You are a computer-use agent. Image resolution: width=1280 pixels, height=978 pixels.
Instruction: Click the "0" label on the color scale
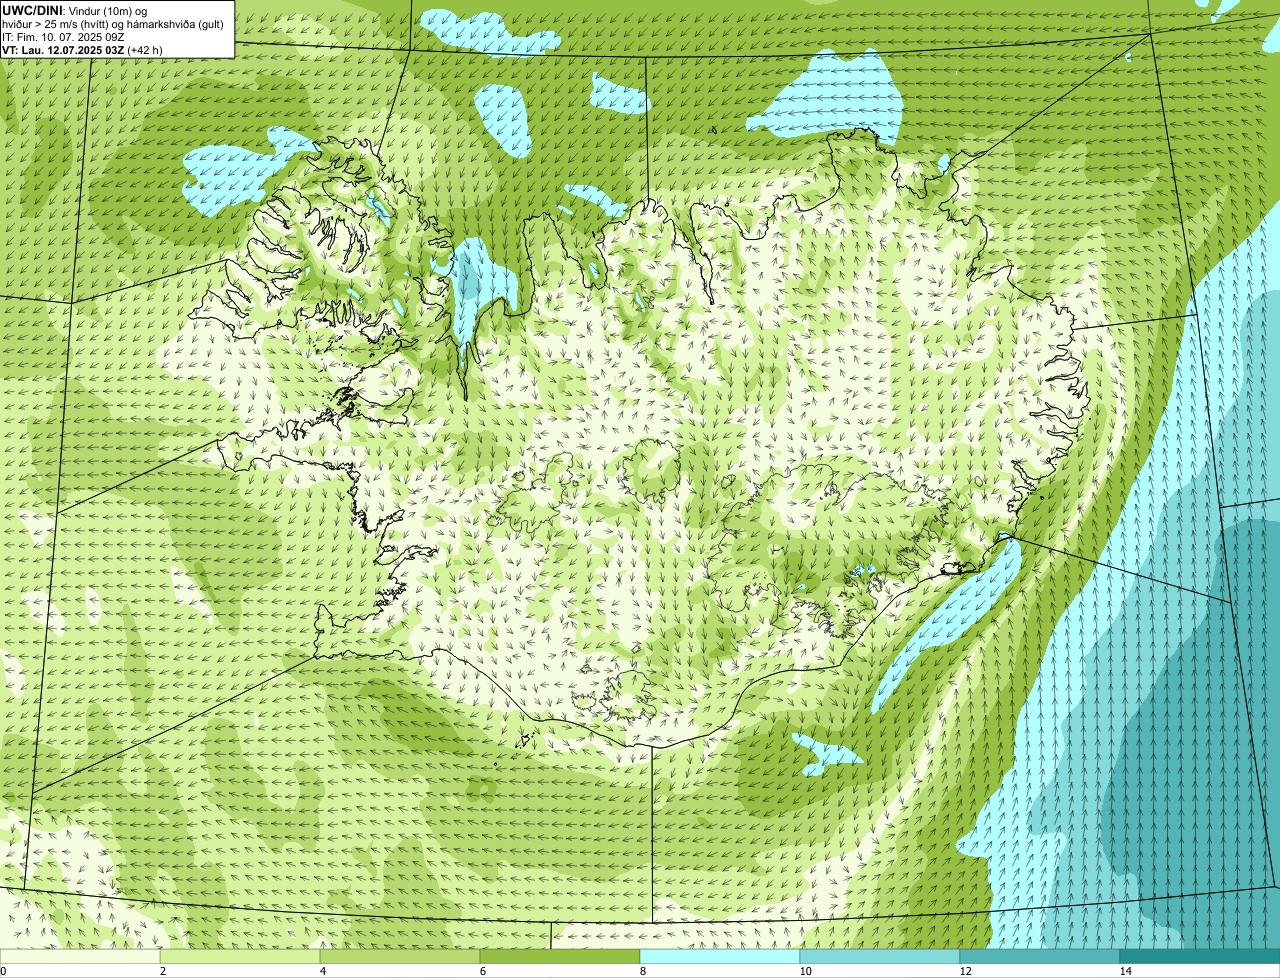click(3, 971)
